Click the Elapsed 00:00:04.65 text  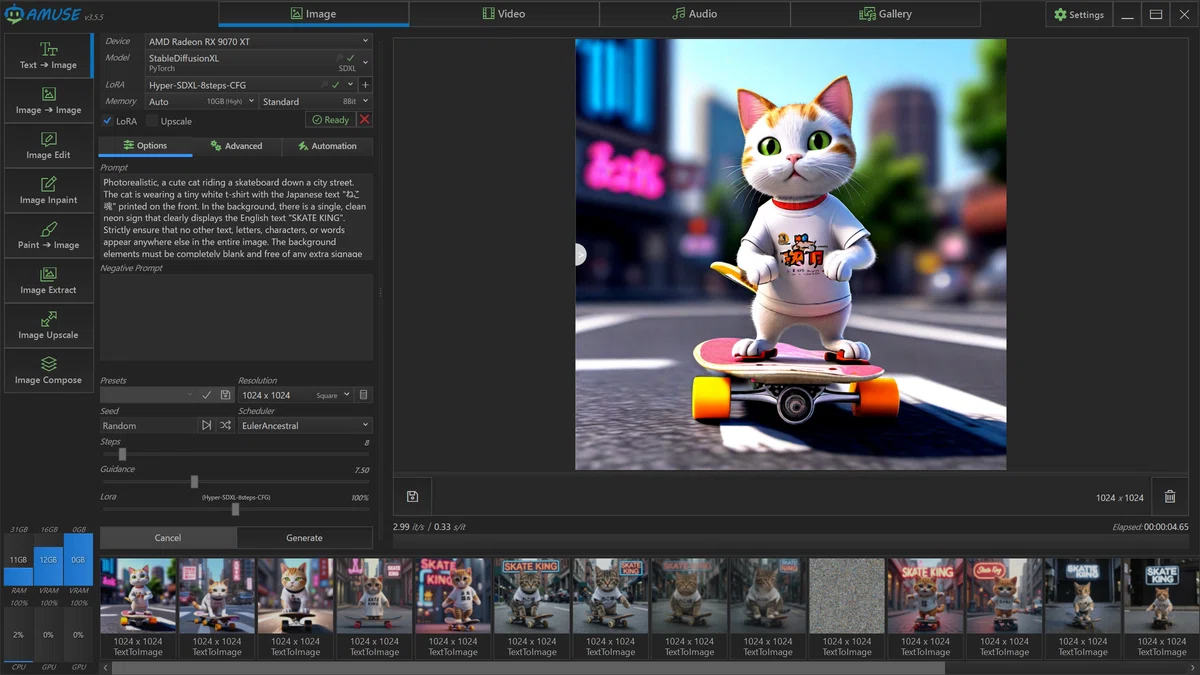click(x=1150, y=526)
